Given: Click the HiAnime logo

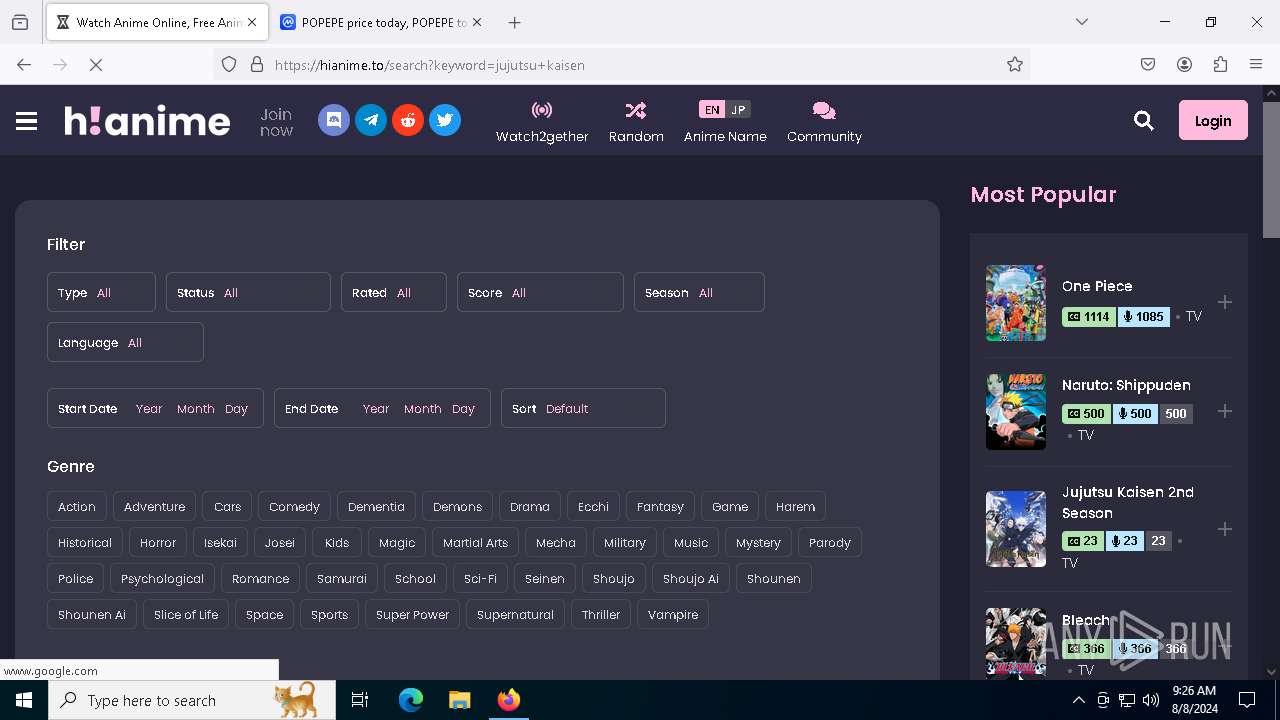Looking at the screenshot, I should (148, 121).
